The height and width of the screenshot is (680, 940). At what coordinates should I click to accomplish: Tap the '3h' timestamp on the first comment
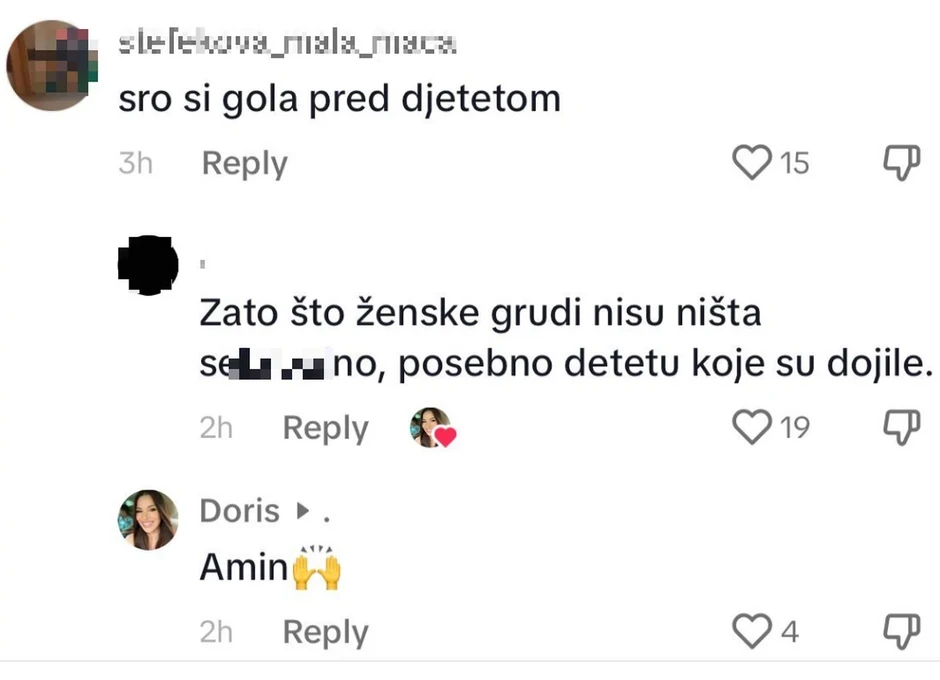tap(136, 163)
